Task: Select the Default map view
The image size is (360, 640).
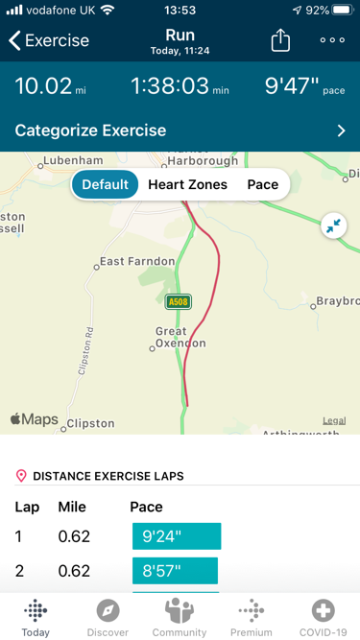Action: [x=105, y=184]
